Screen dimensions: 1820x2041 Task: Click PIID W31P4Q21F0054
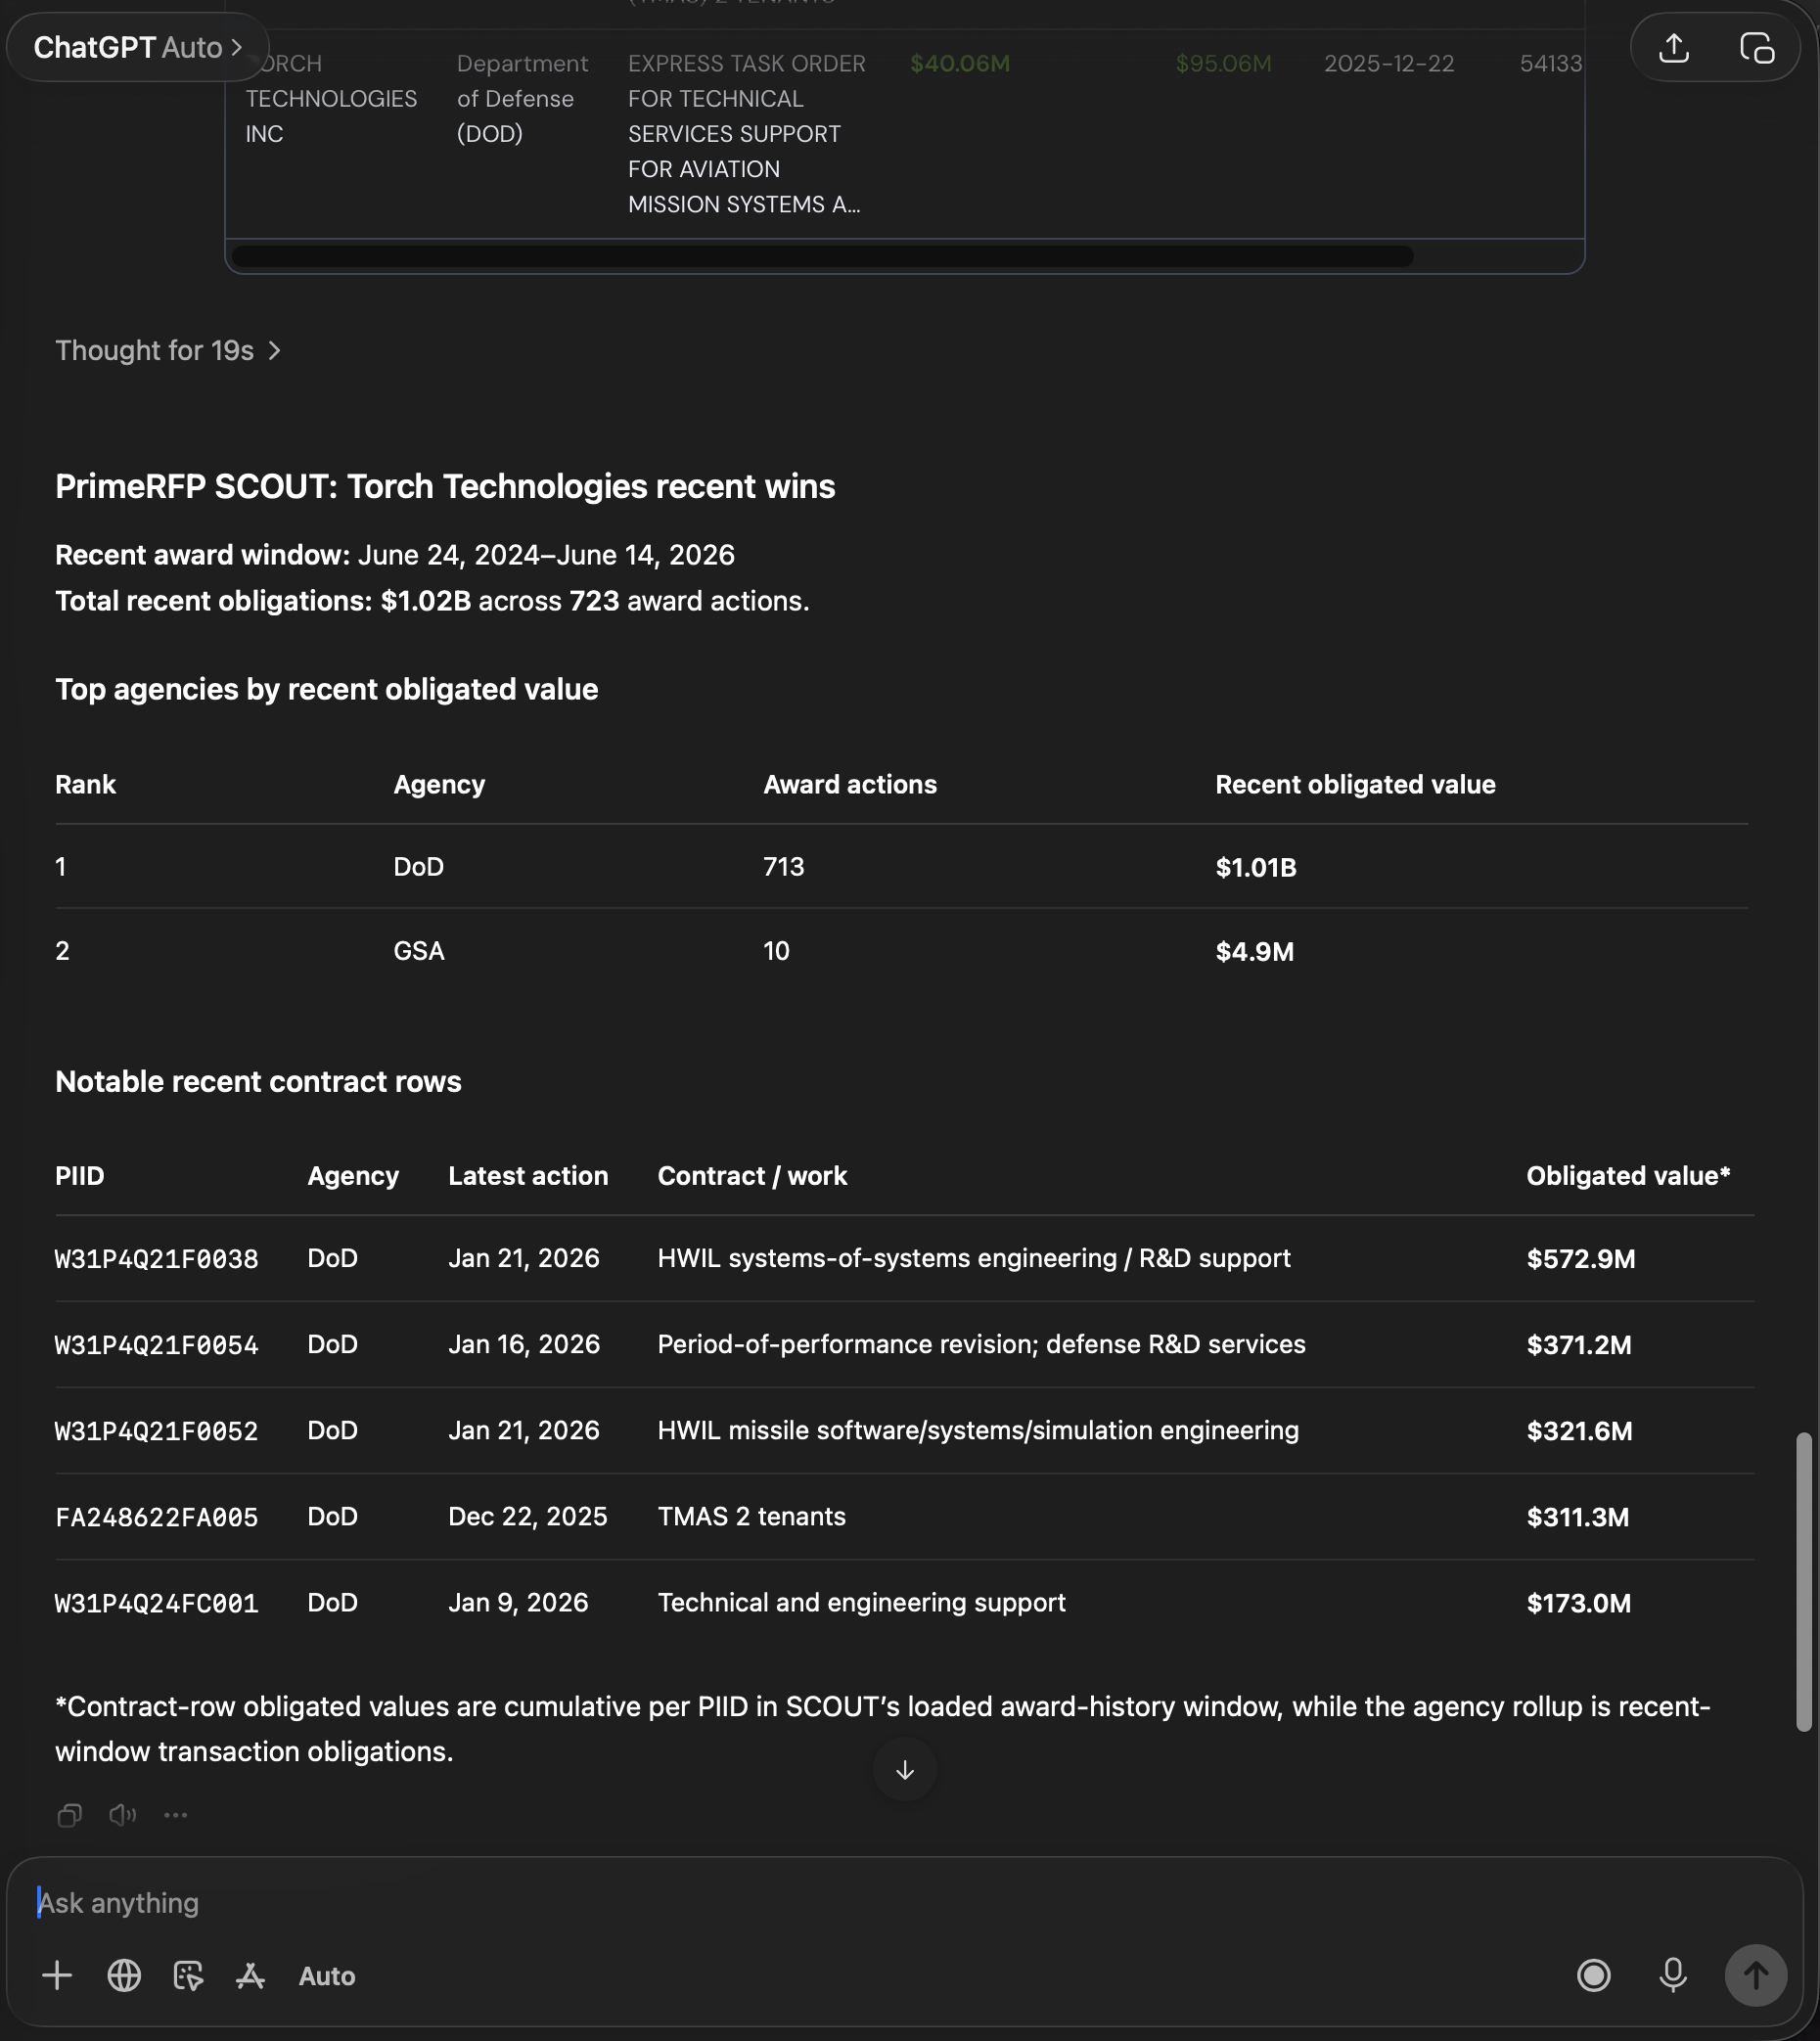(157, 1344)
